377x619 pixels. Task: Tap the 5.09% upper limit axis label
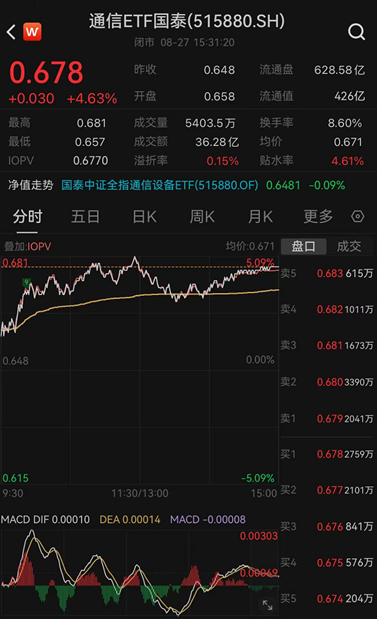click(x=260, y=263)
